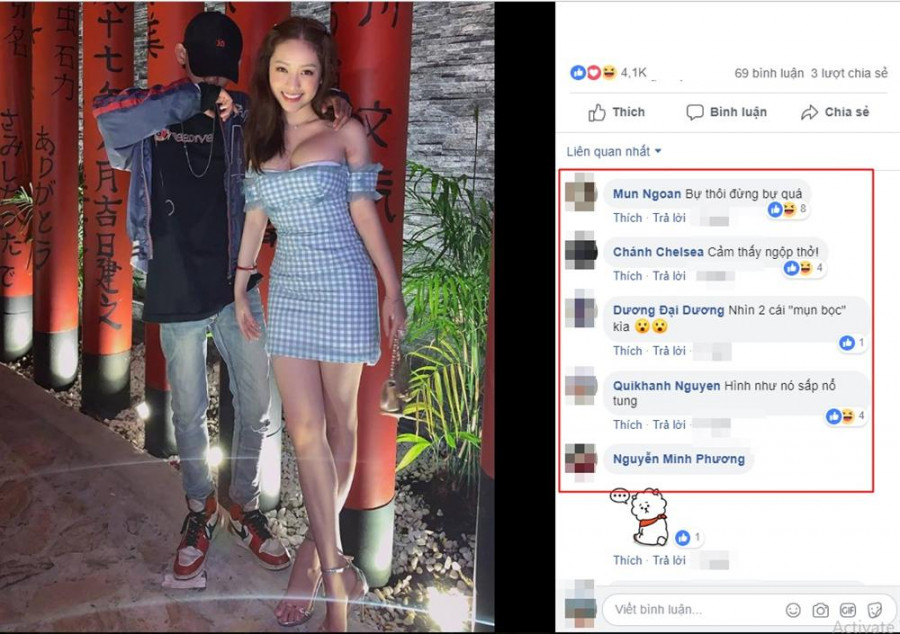Image resolution: width=900 pixels, height=634 pixels.
Task: Click Thích under Chánh Chelsea's comment
Action: (x=627, y=276)
